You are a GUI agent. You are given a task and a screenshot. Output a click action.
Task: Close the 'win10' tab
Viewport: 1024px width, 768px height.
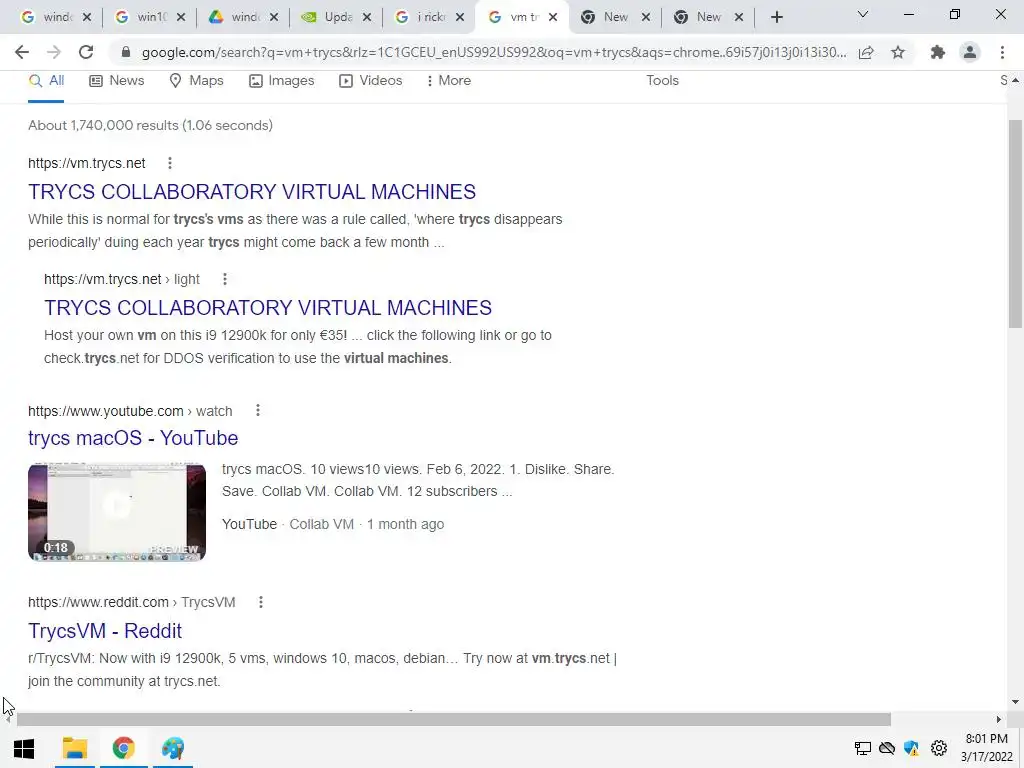181,17
